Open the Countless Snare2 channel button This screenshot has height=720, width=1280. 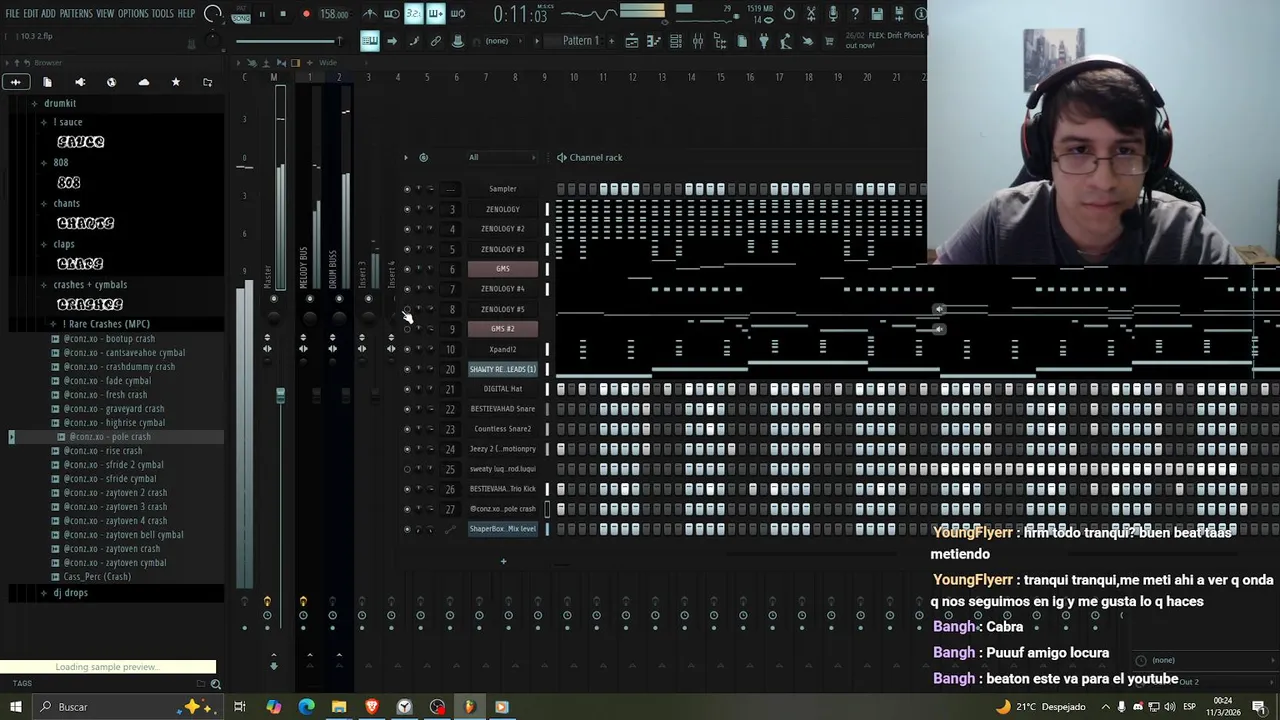503,429
